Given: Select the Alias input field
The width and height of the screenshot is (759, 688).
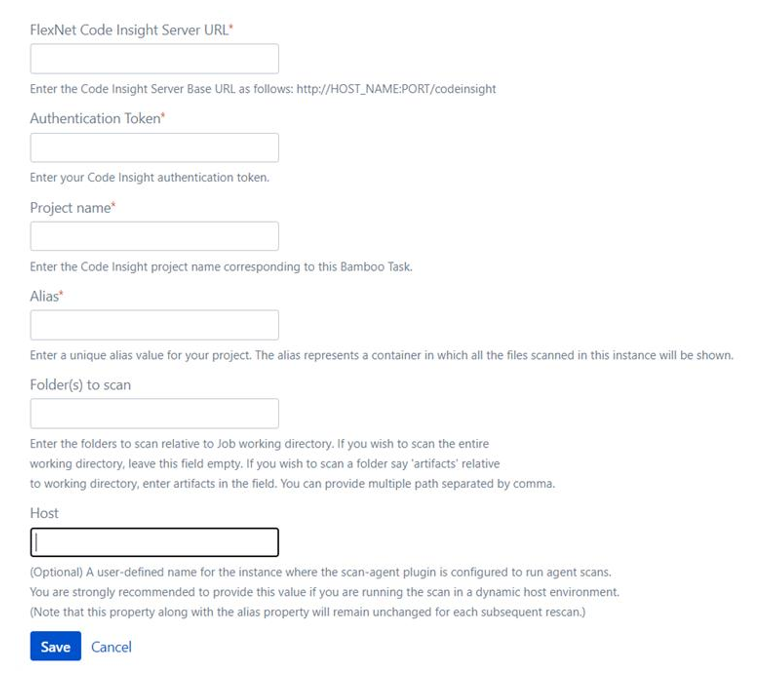Looking at the screenshot, I should (154, 325).
